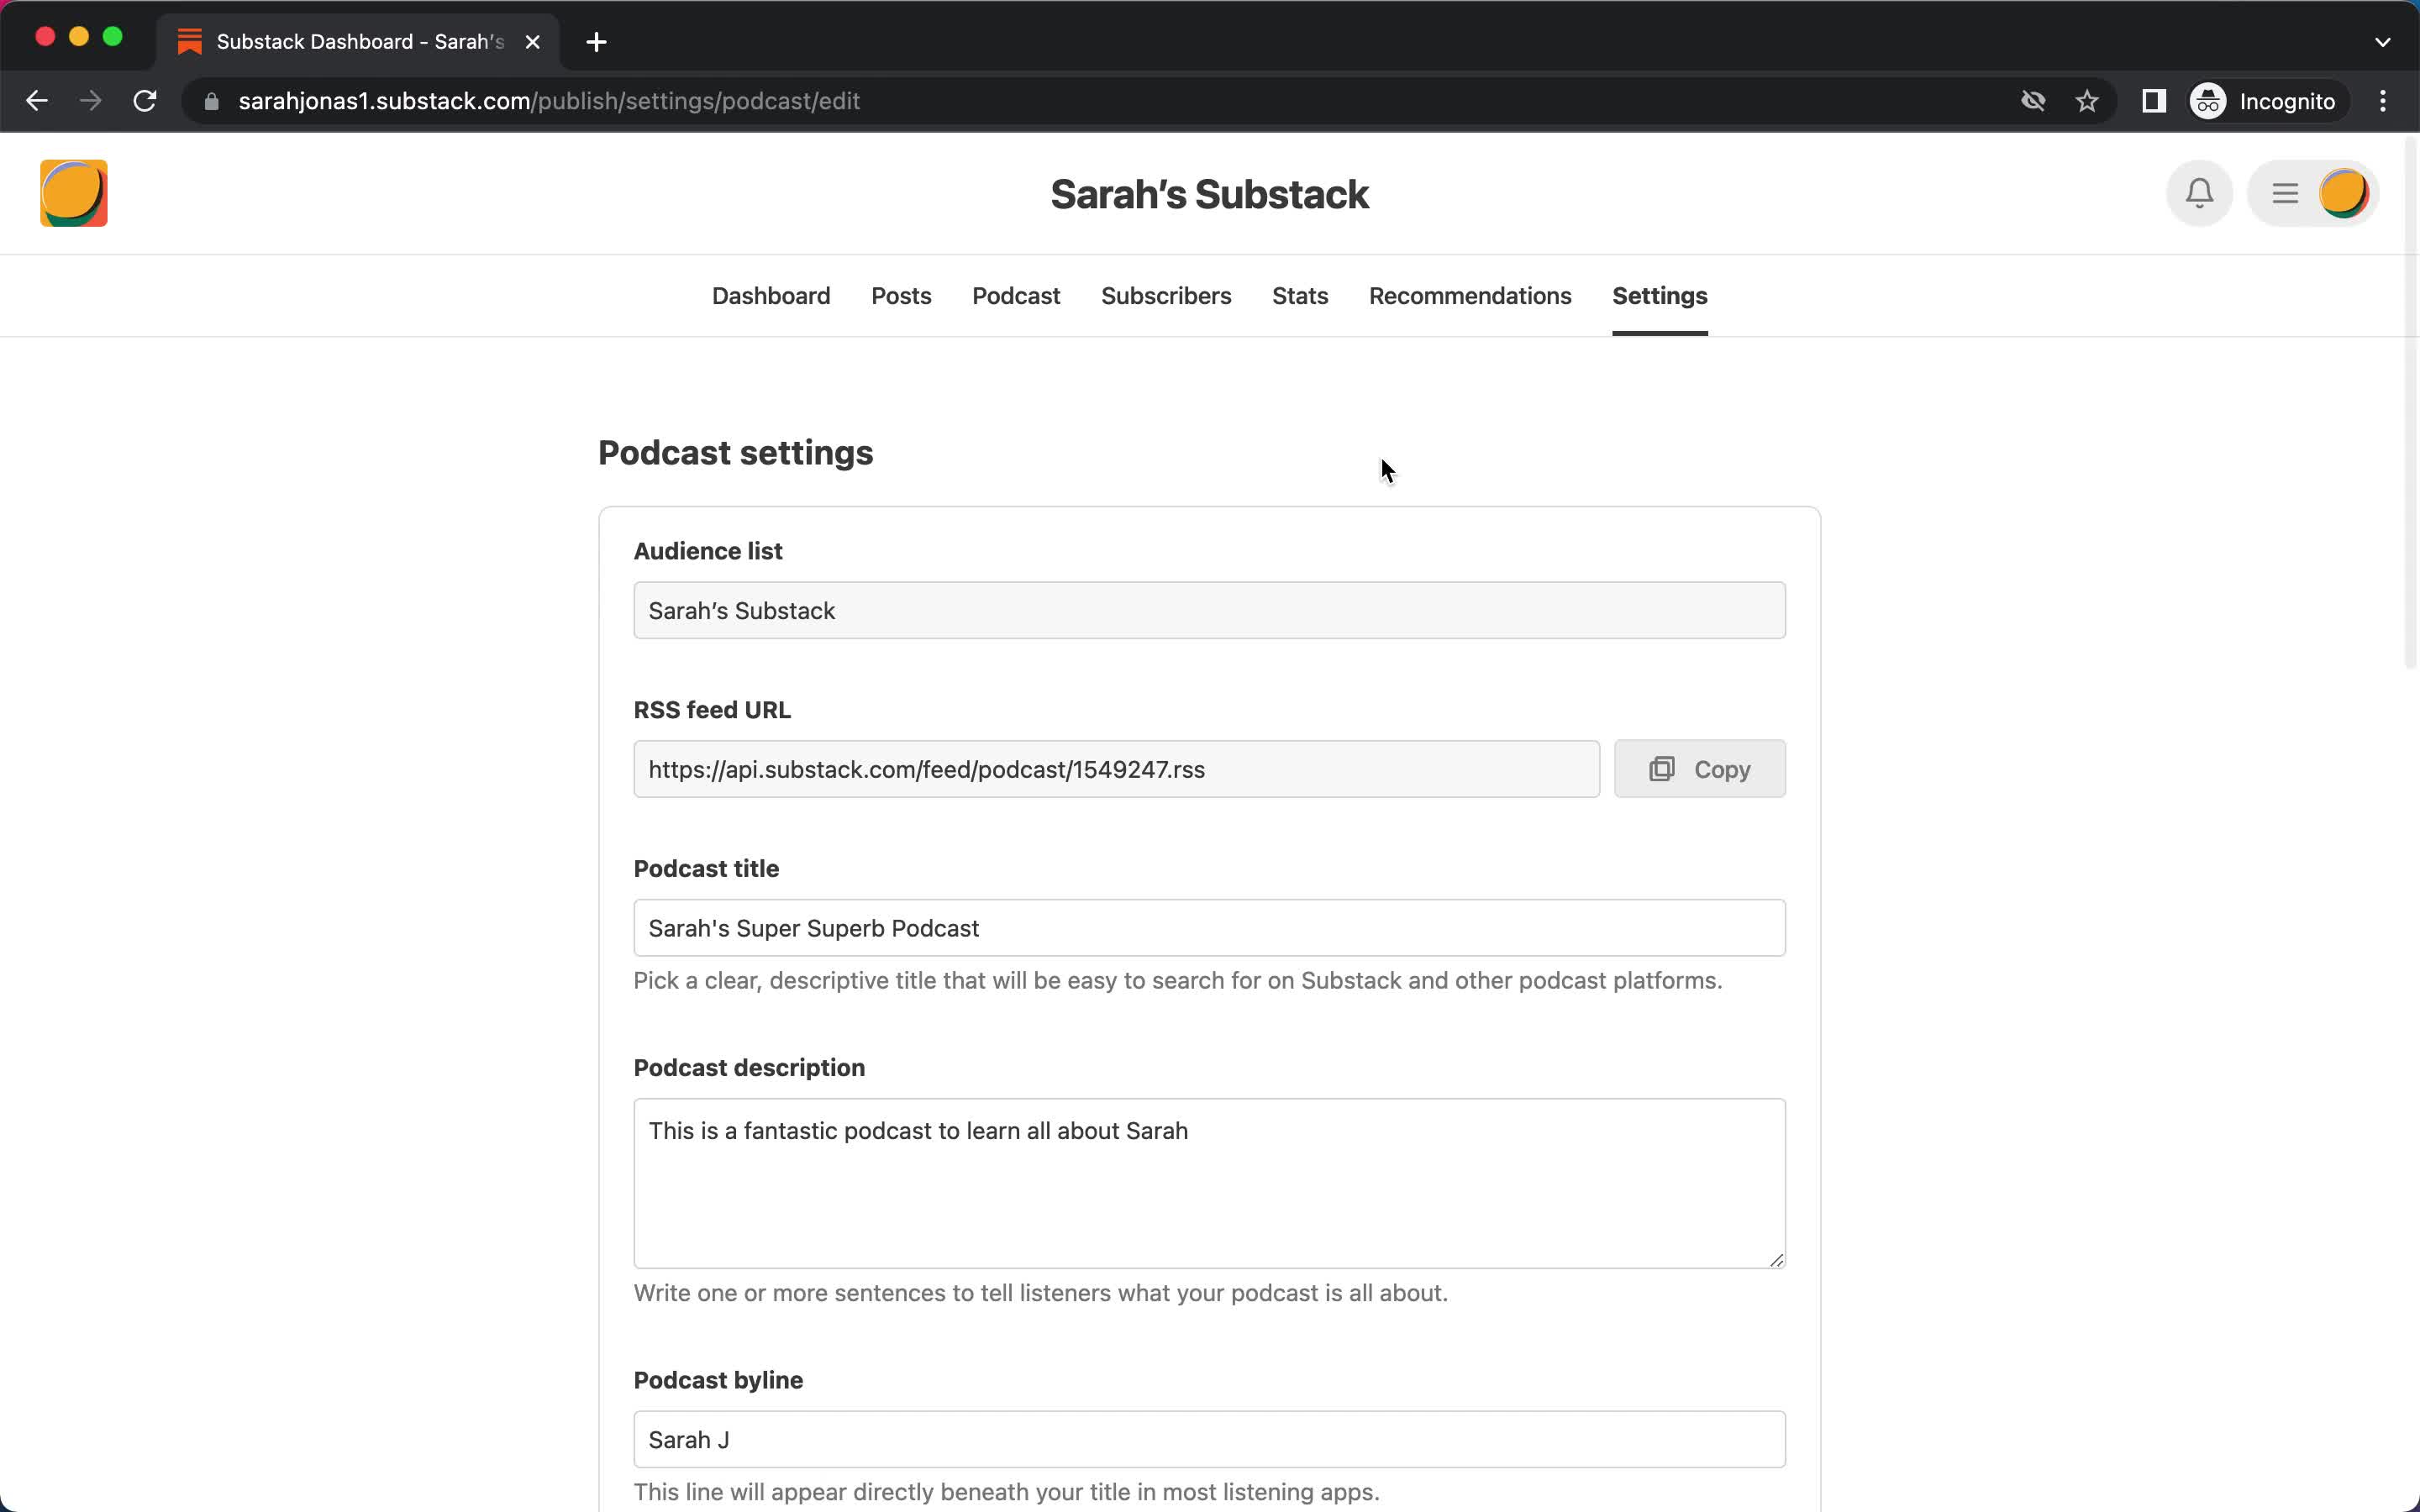This screenshot has width=2420, height=1512.
Task: Click the bell notification icon
Action: [2199, 193]
